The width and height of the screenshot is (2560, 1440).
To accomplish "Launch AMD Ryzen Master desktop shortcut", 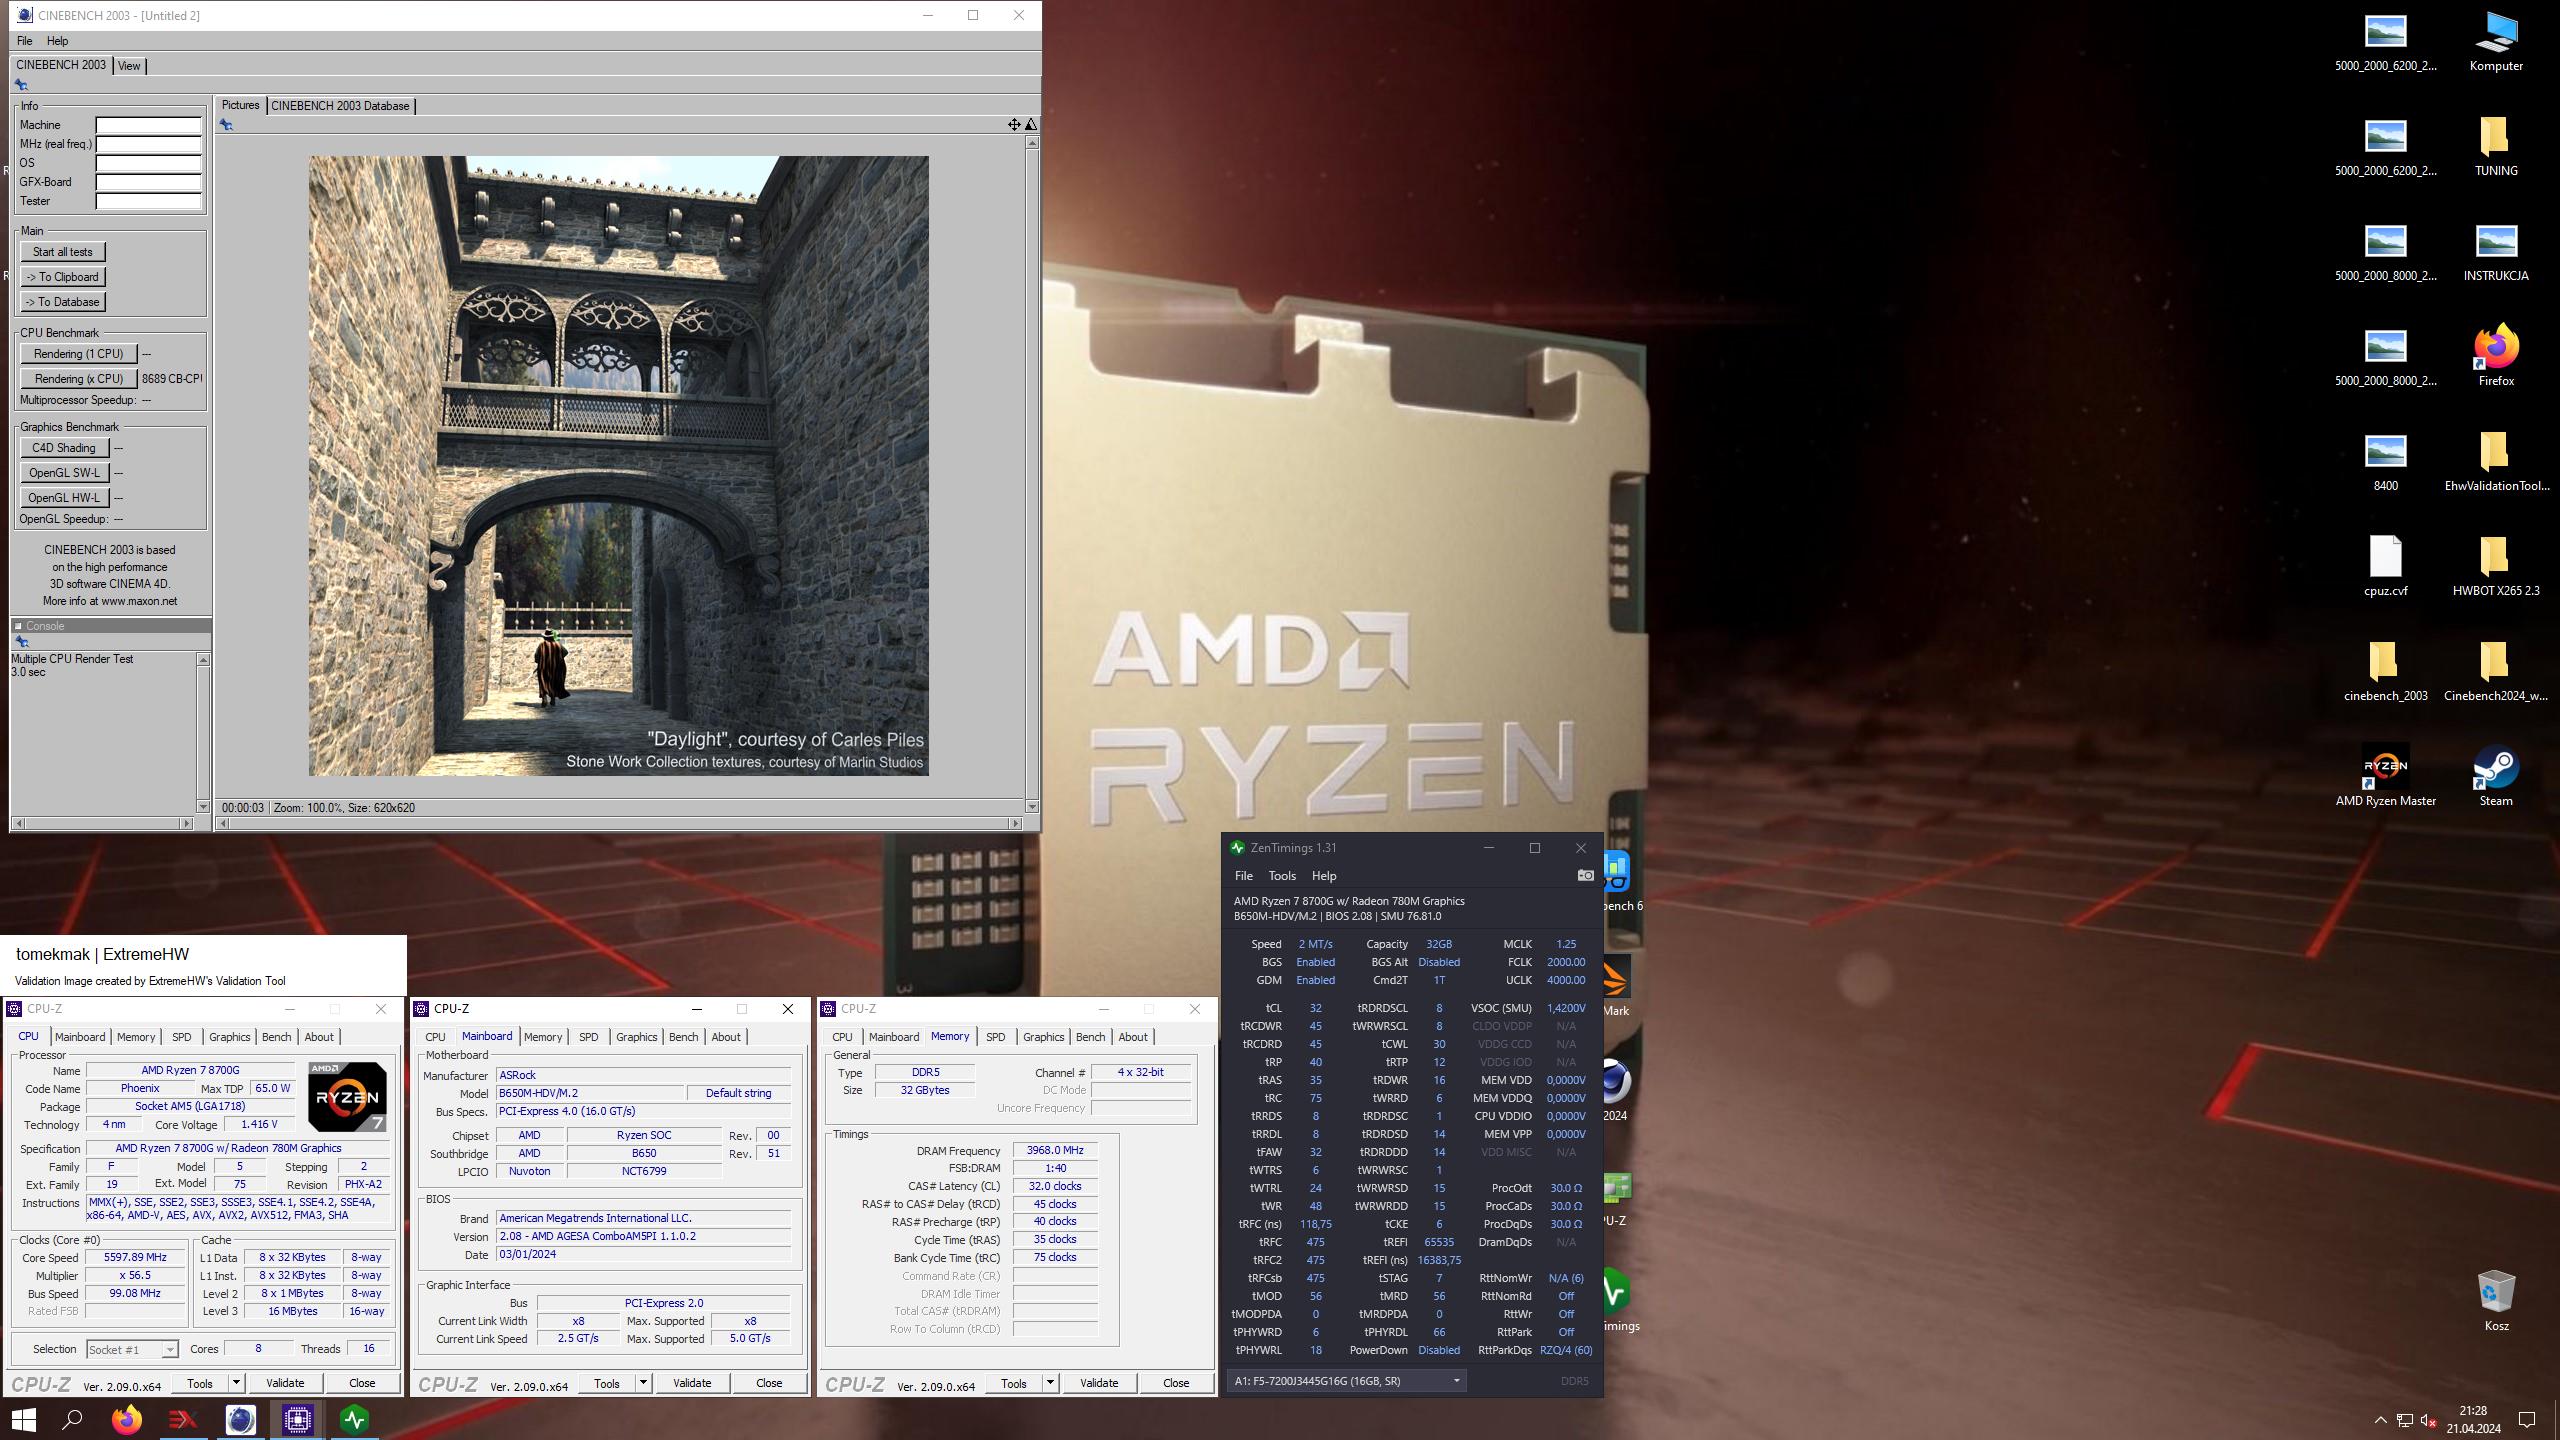I will pos(2385,777).
